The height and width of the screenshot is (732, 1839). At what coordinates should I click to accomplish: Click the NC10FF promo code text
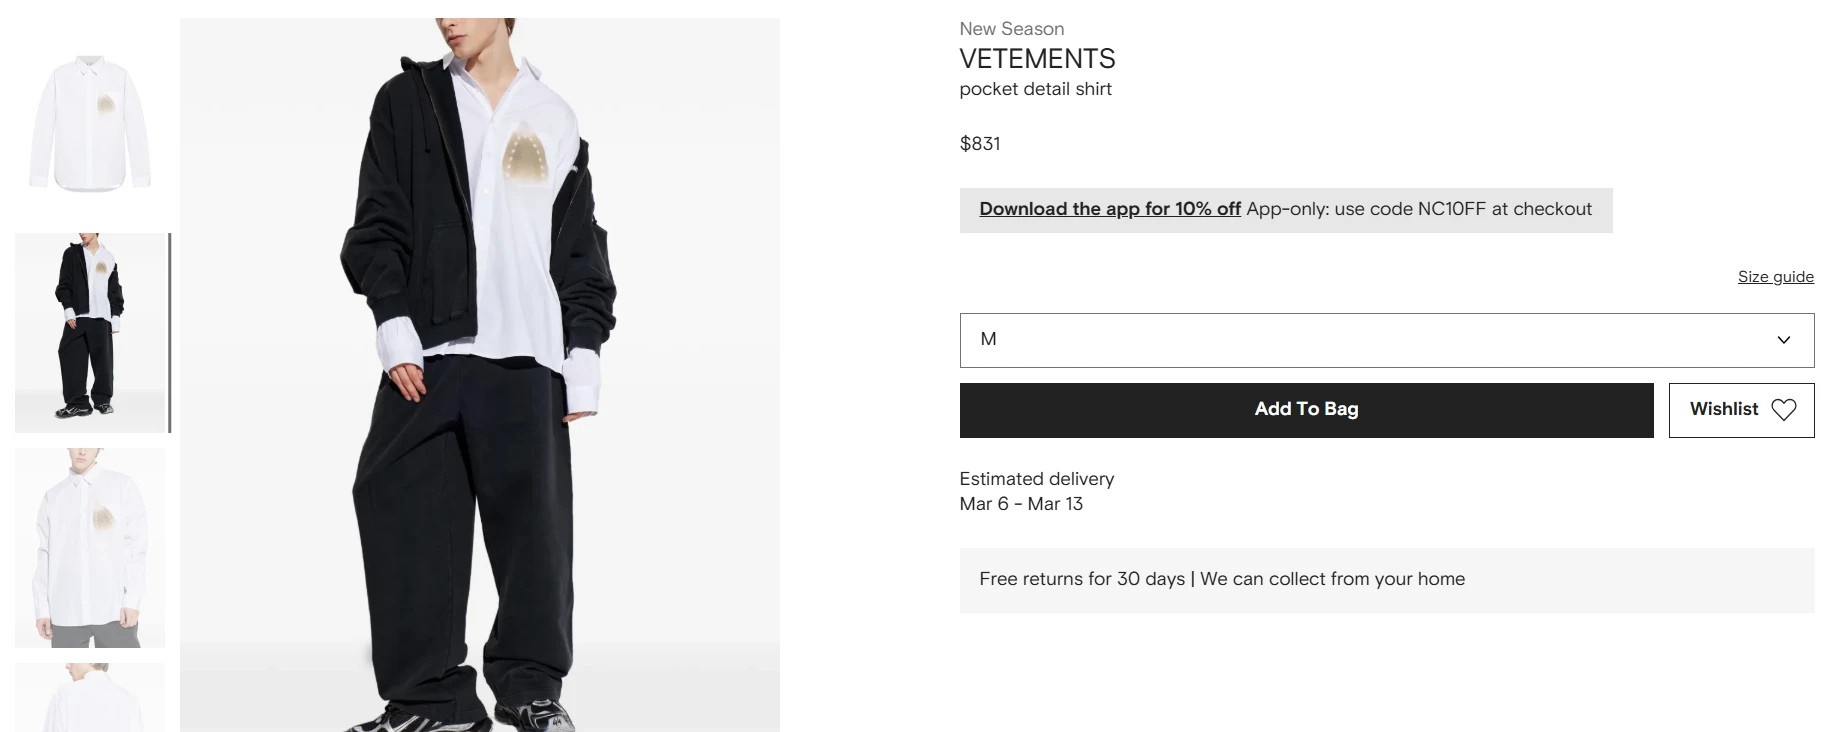pyautogui.click(x=1451, y=209)
